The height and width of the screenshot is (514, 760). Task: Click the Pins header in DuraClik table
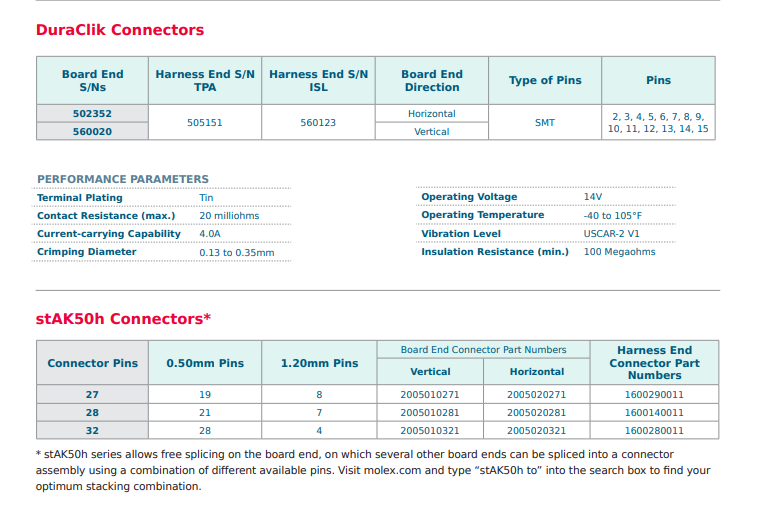(x=658, y=80)
